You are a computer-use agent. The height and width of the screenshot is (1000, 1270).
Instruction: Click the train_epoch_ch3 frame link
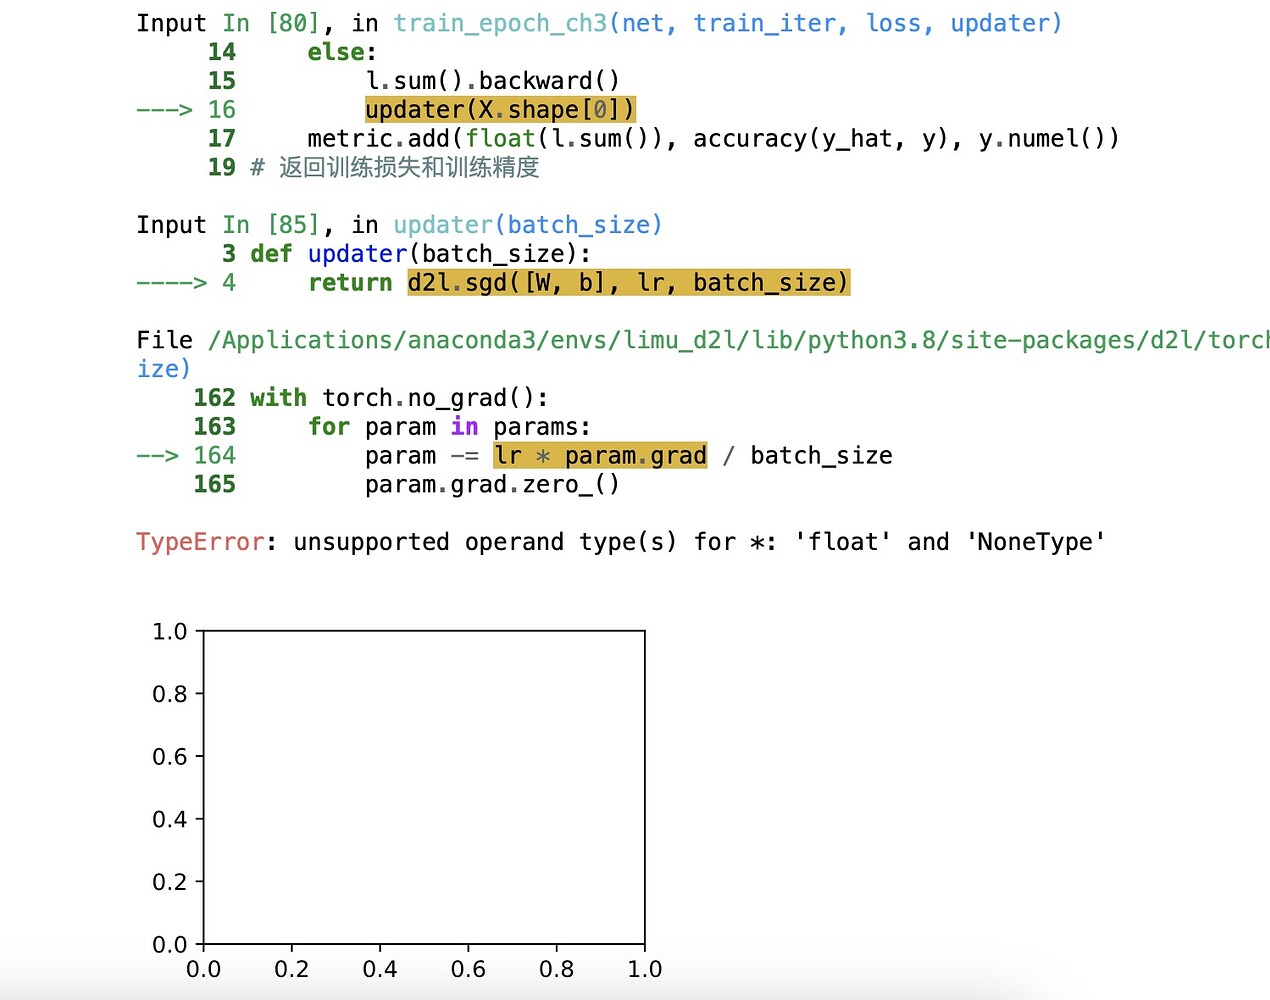(500, 23)
